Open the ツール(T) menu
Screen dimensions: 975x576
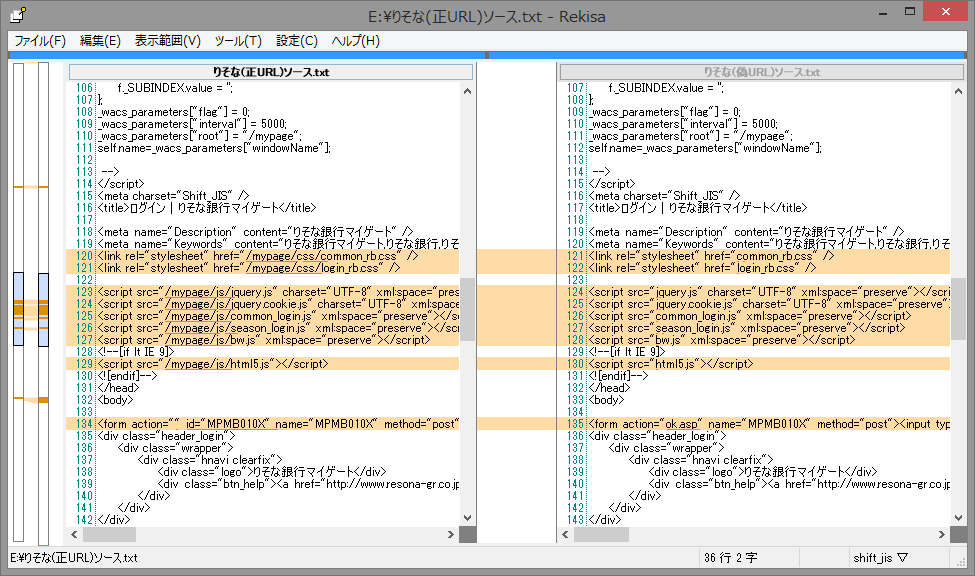tap(238, 41)
